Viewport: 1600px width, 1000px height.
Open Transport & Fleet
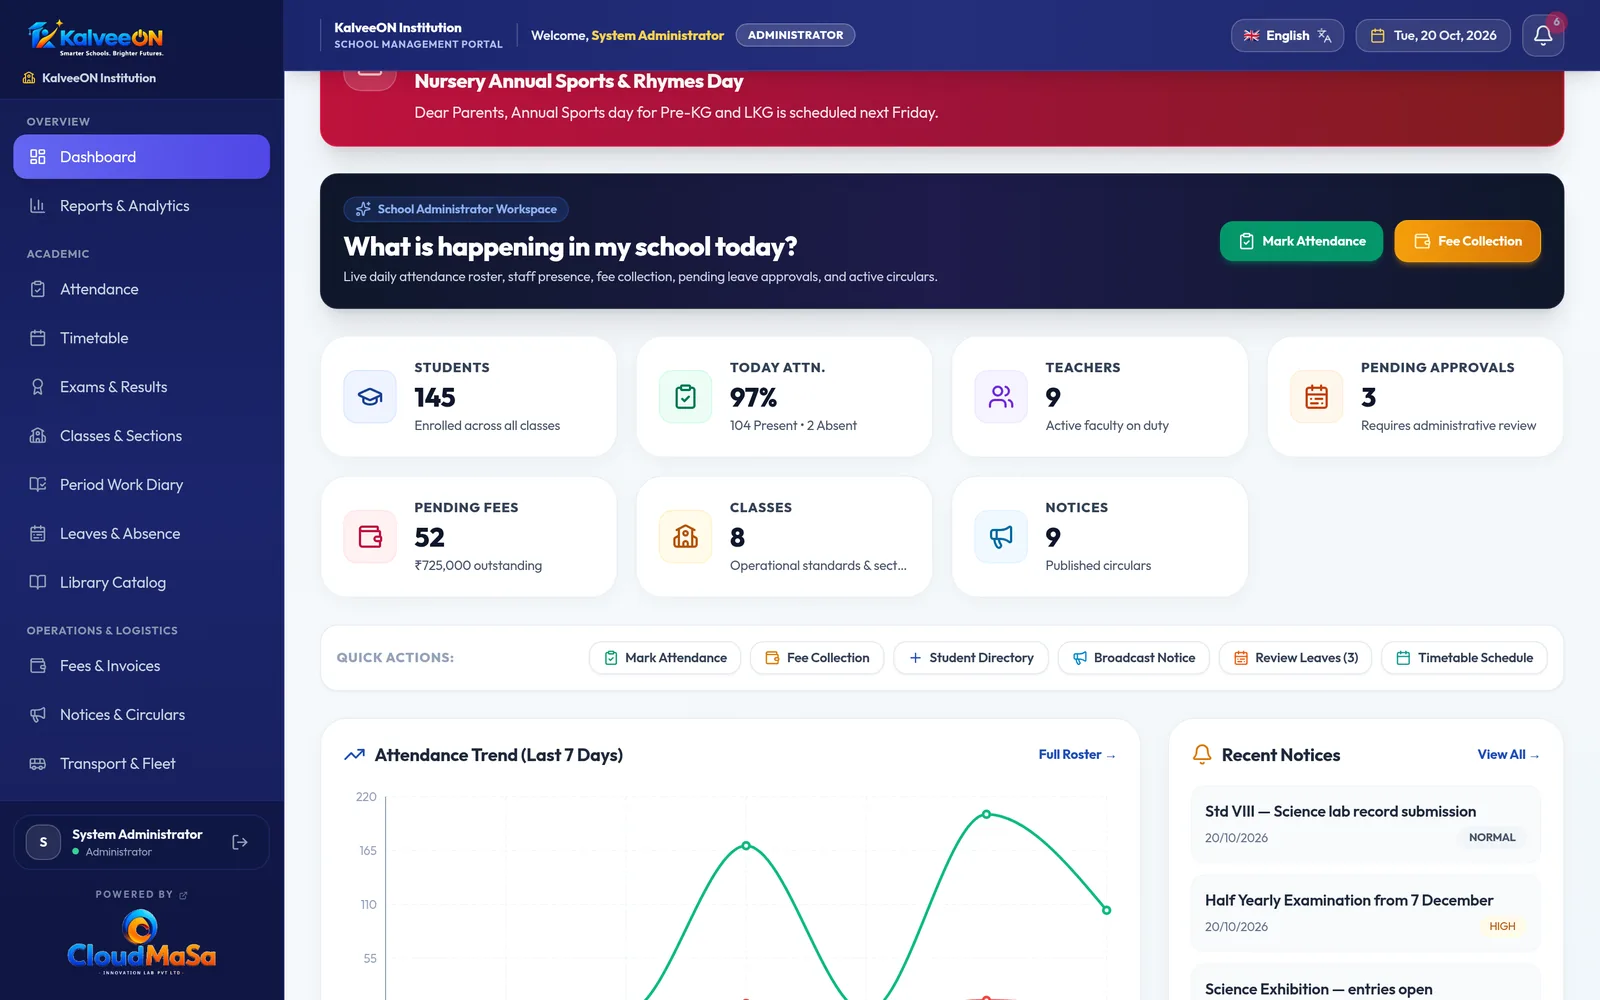point(141,764)
